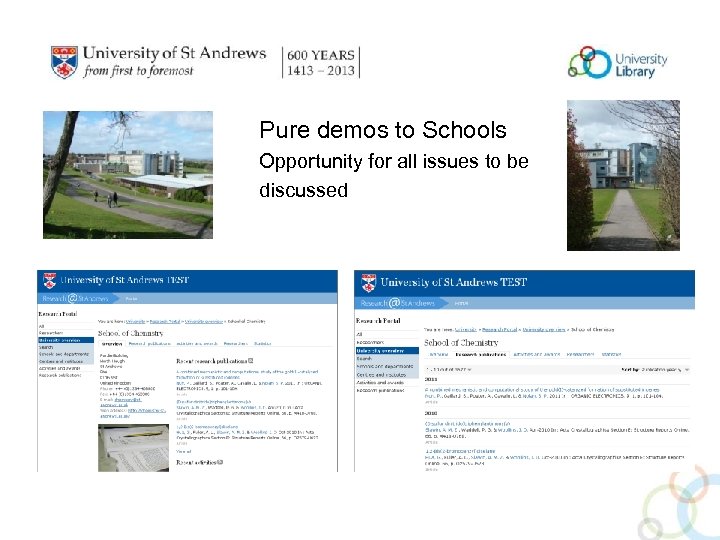Click Research@StAndrews logo in the right screenshot

[x=397, y=303]
